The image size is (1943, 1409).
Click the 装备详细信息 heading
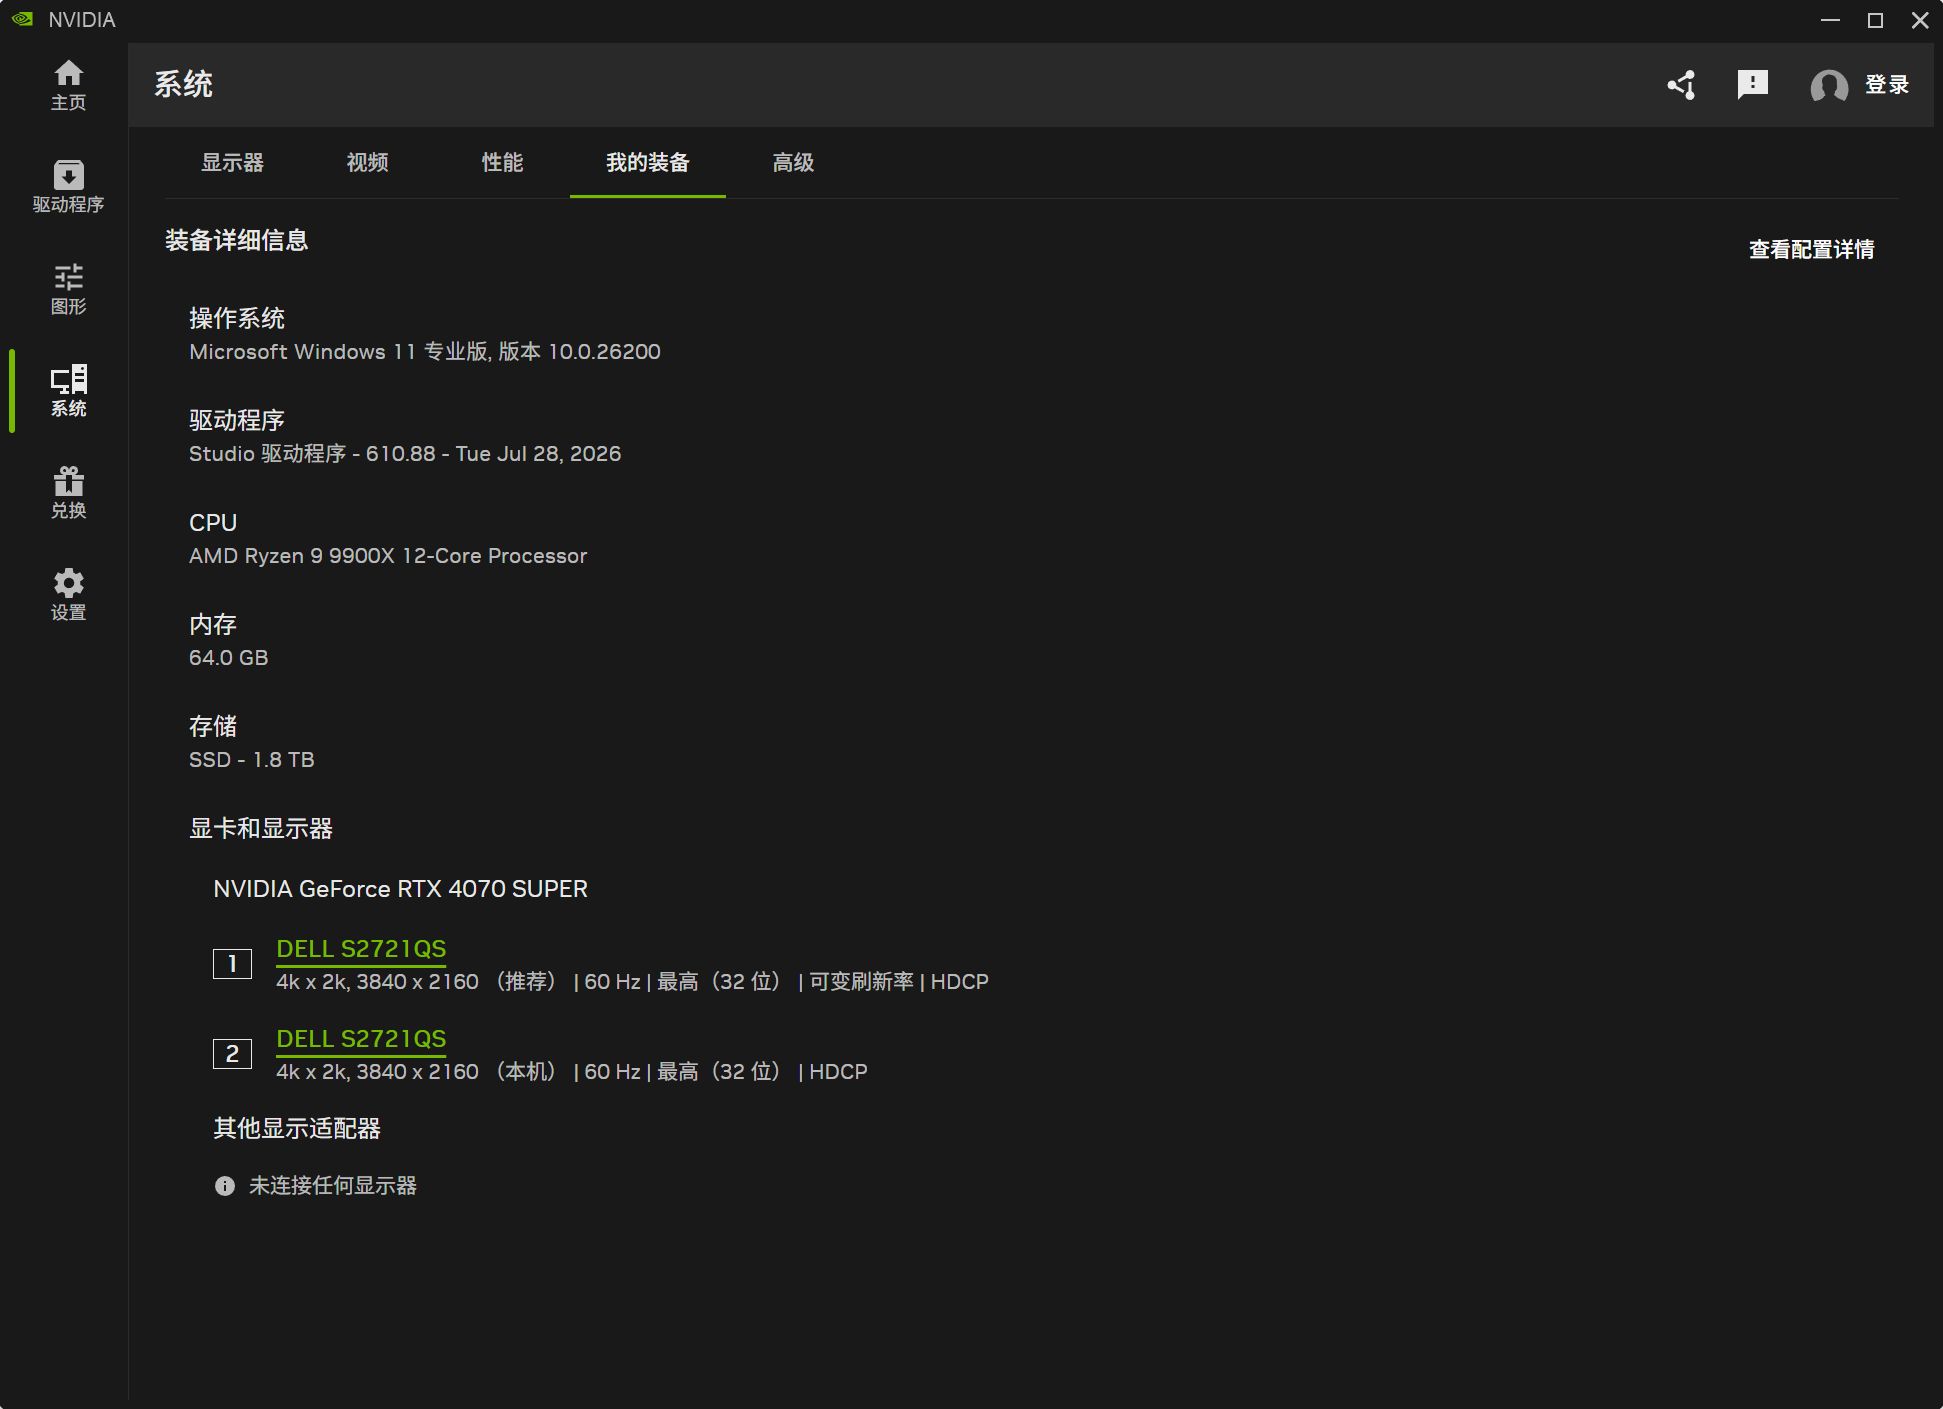click(x=237, y=241)
